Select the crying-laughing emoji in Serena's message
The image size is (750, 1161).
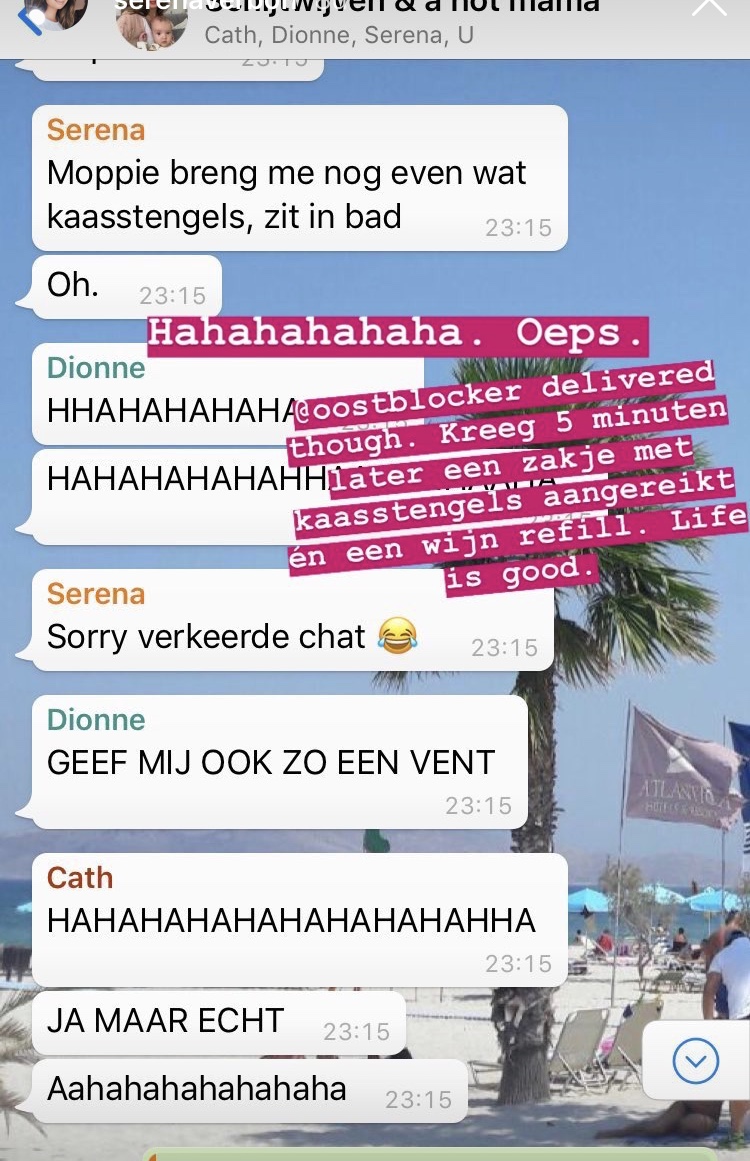click(x=398, y=635)
